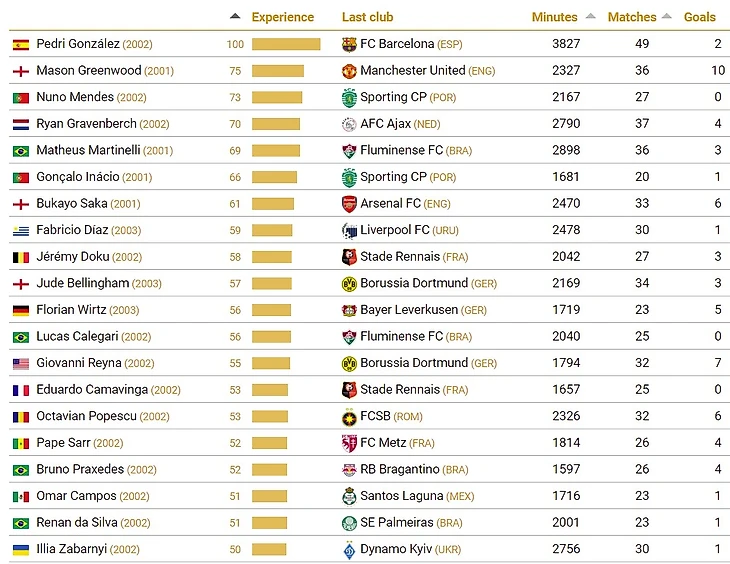Open Borussia Dortmund link in Reyna row
The image size is (730, 564).
pyautogui.click(x=413, y=363)
